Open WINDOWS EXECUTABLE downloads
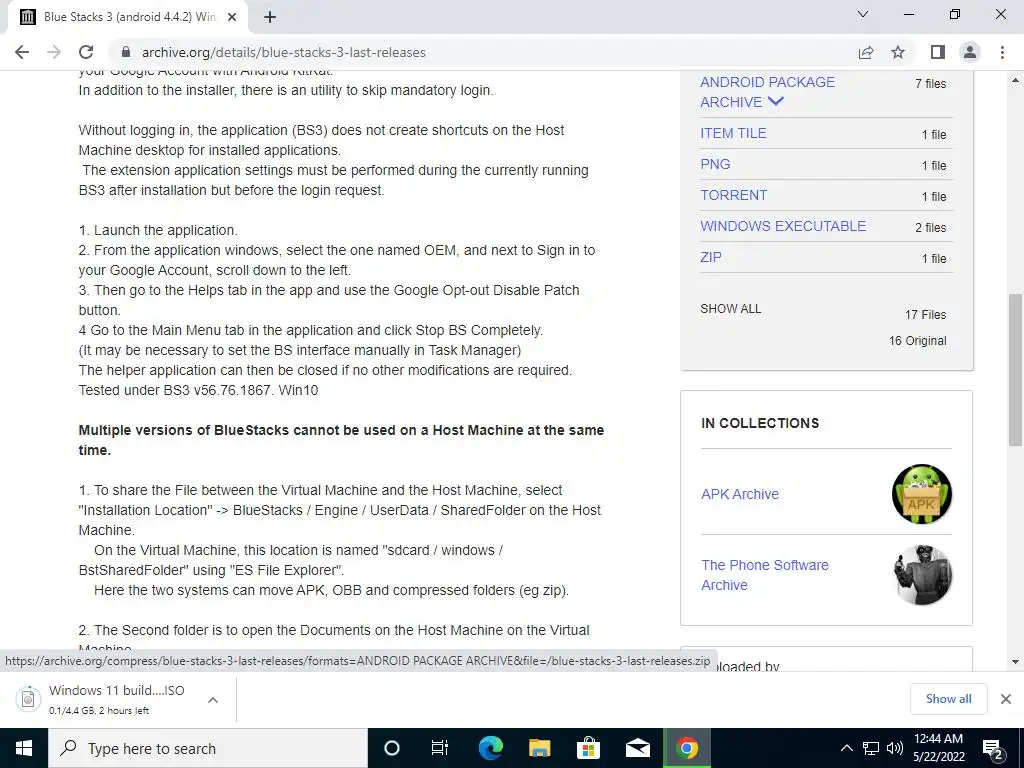Screen dimensions: 1024x768 [x=783, y=226]
